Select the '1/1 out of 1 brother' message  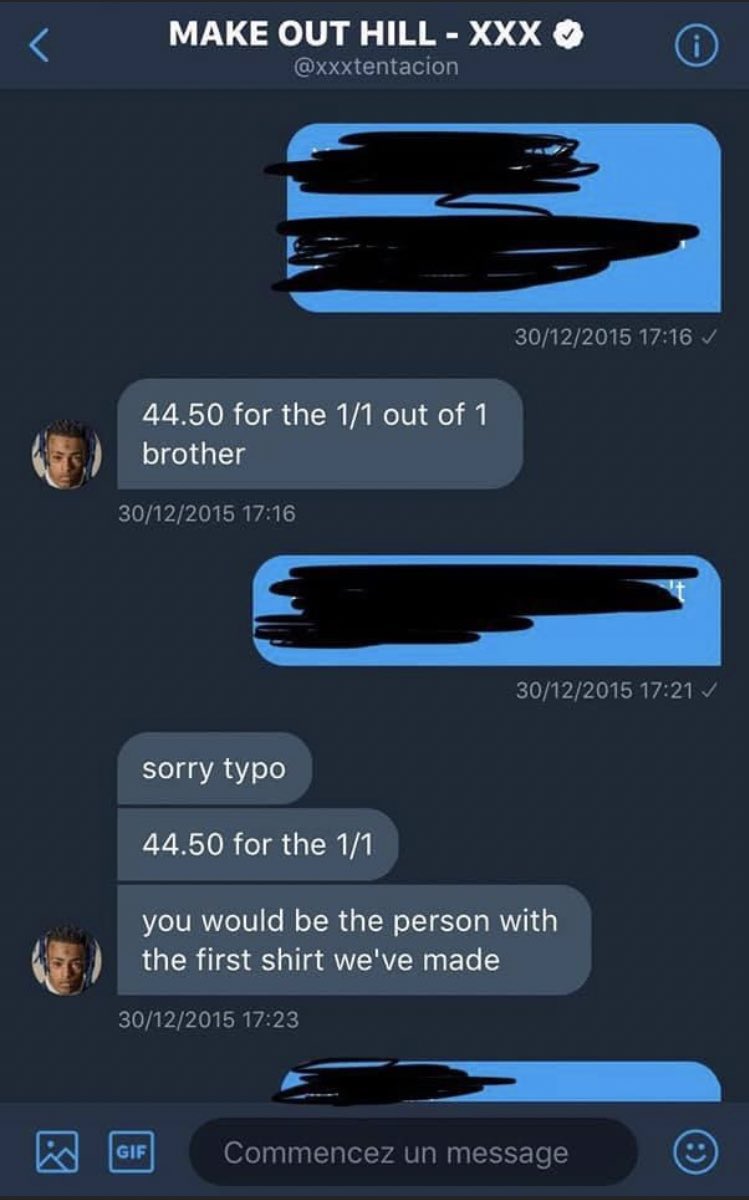tap(320, 433)
